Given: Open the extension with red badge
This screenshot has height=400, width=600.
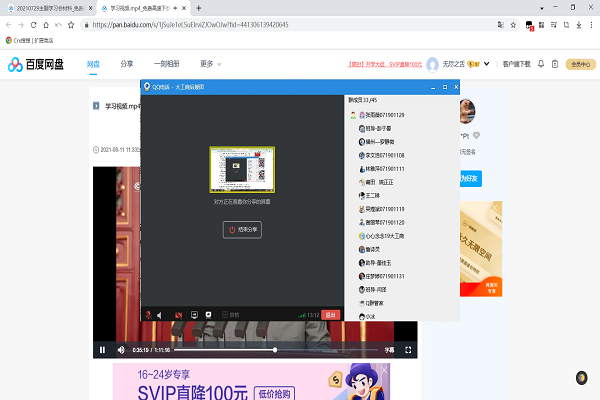Looking at the screenshot, I should pyautogui.click(x=529, y=26).
